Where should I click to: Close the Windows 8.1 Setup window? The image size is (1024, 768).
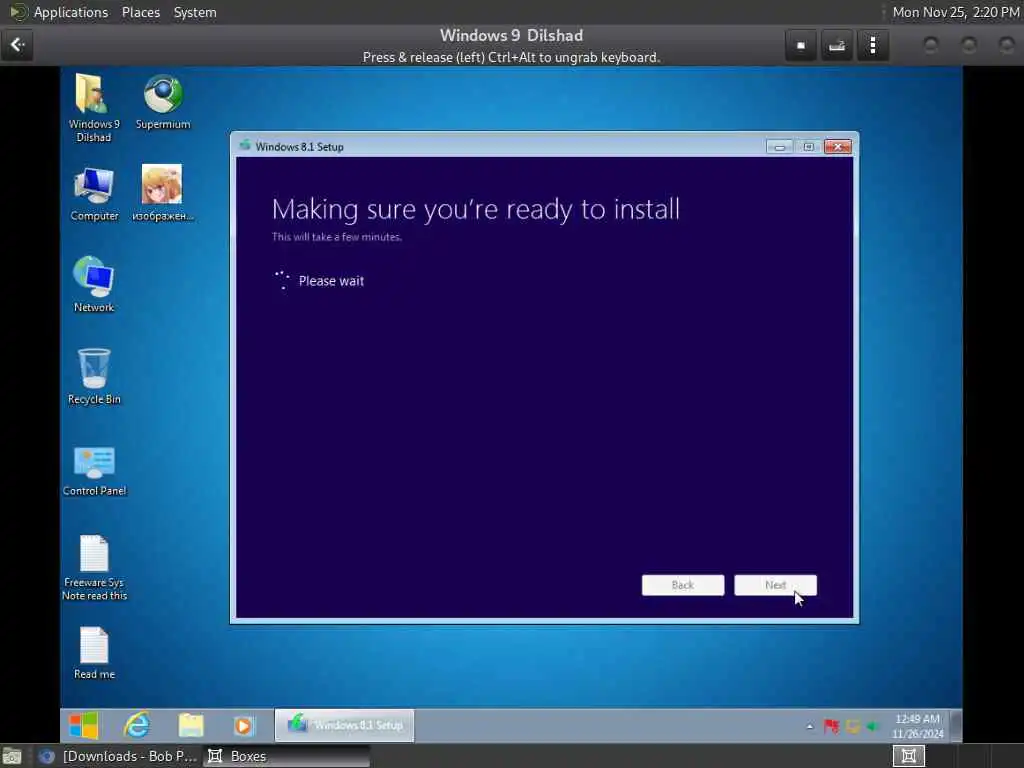click(x=838, y=147)
